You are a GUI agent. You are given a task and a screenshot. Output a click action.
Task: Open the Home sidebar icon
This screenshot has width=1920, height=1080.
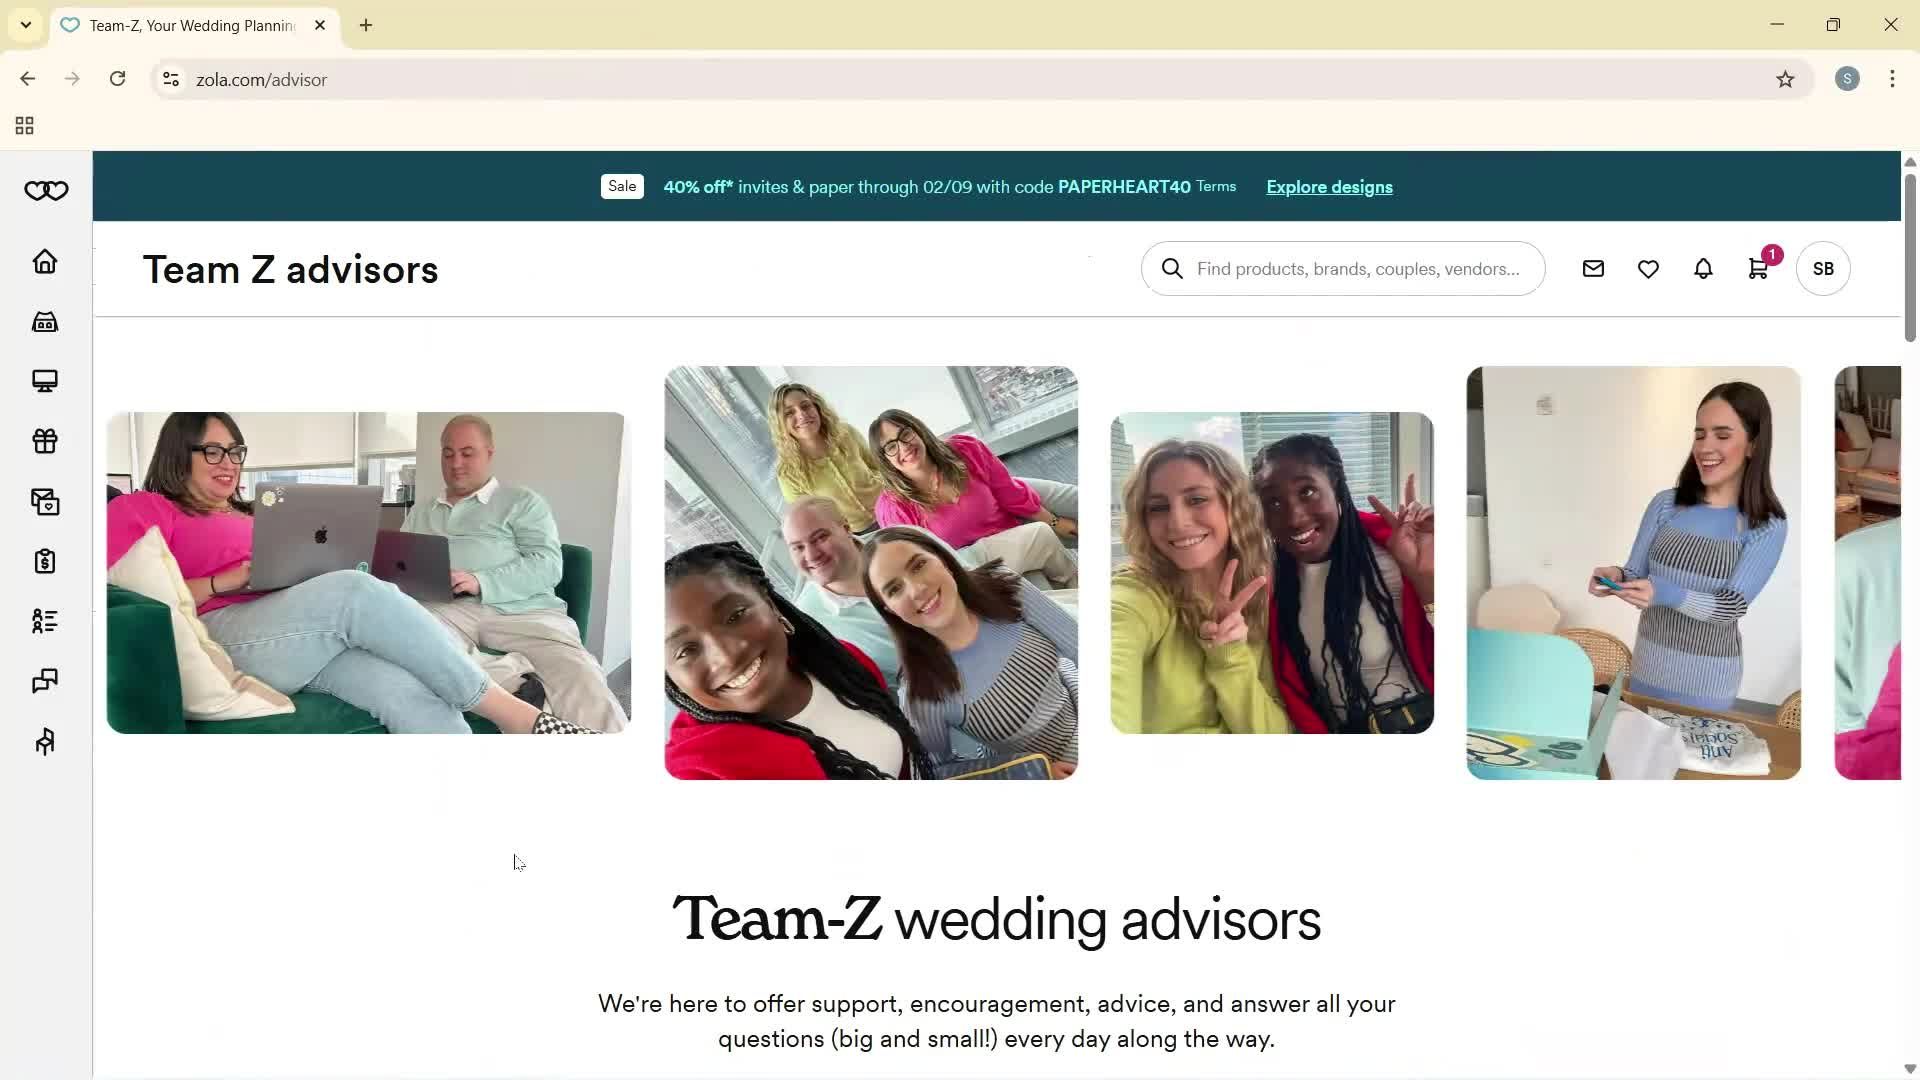[x=45, y=262]
